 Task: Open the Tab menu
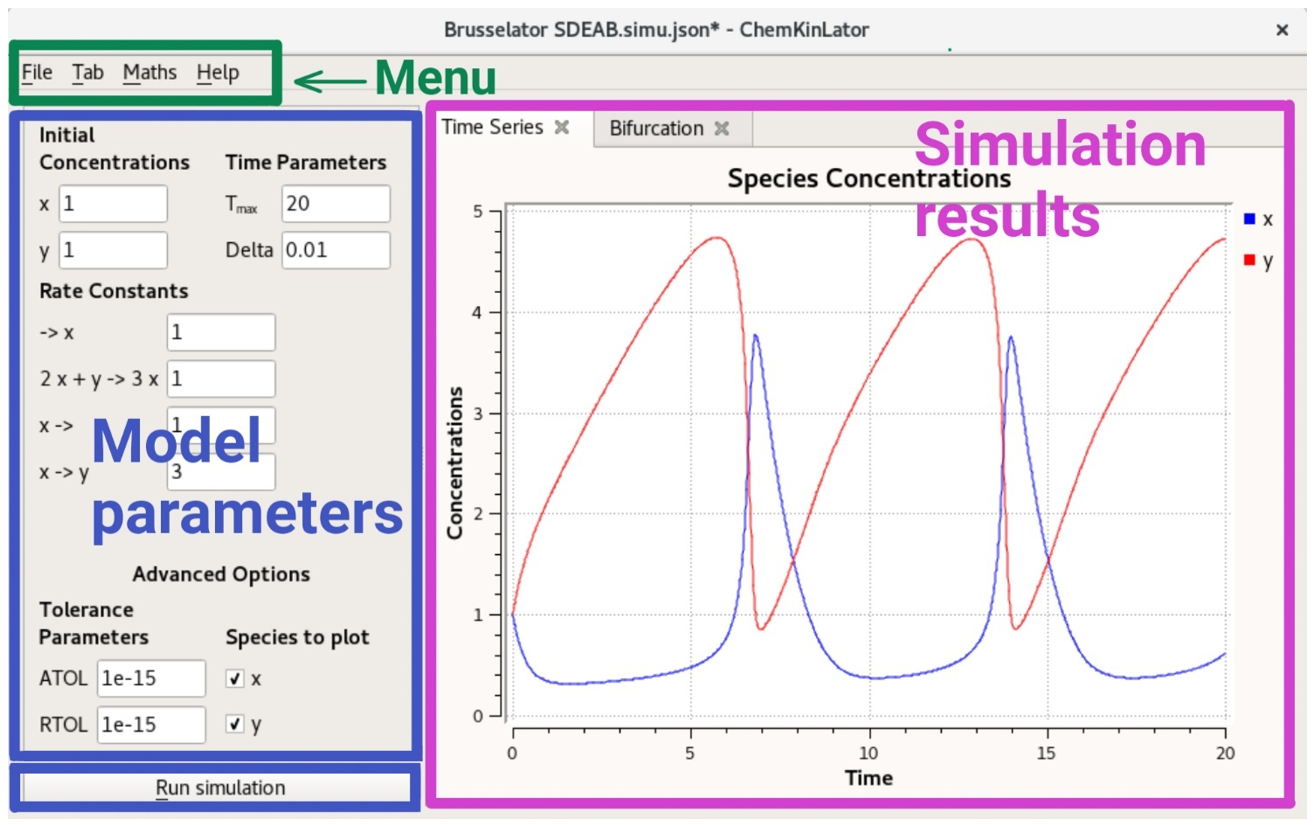86,72
